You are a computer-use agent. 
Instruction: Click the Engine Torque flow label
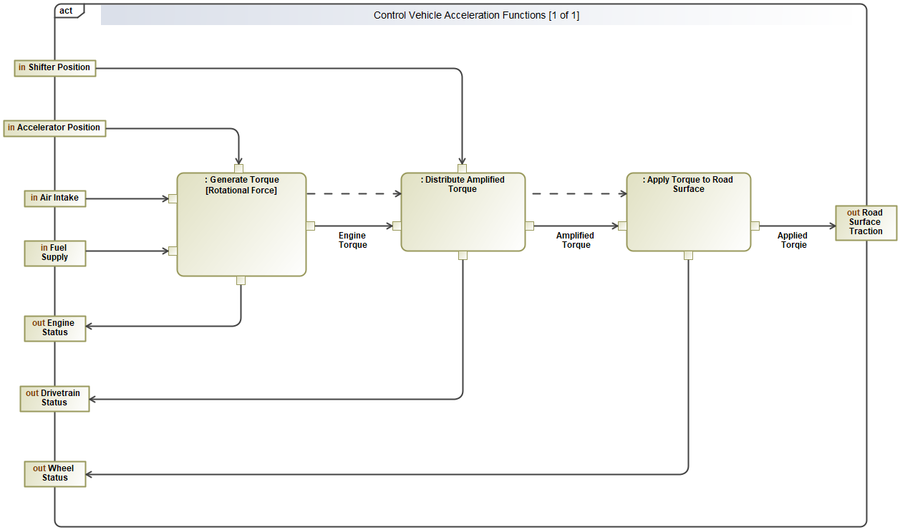coord(352,240)
